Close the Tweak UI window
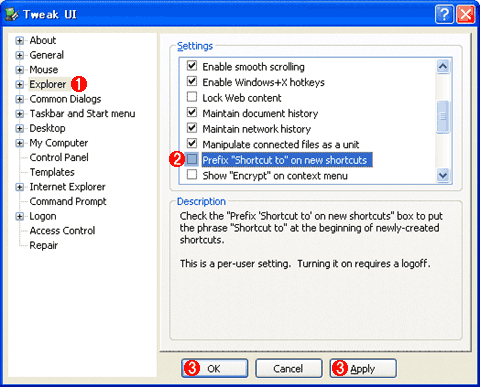Screen dimensions: 480x387 pos(466,14)
